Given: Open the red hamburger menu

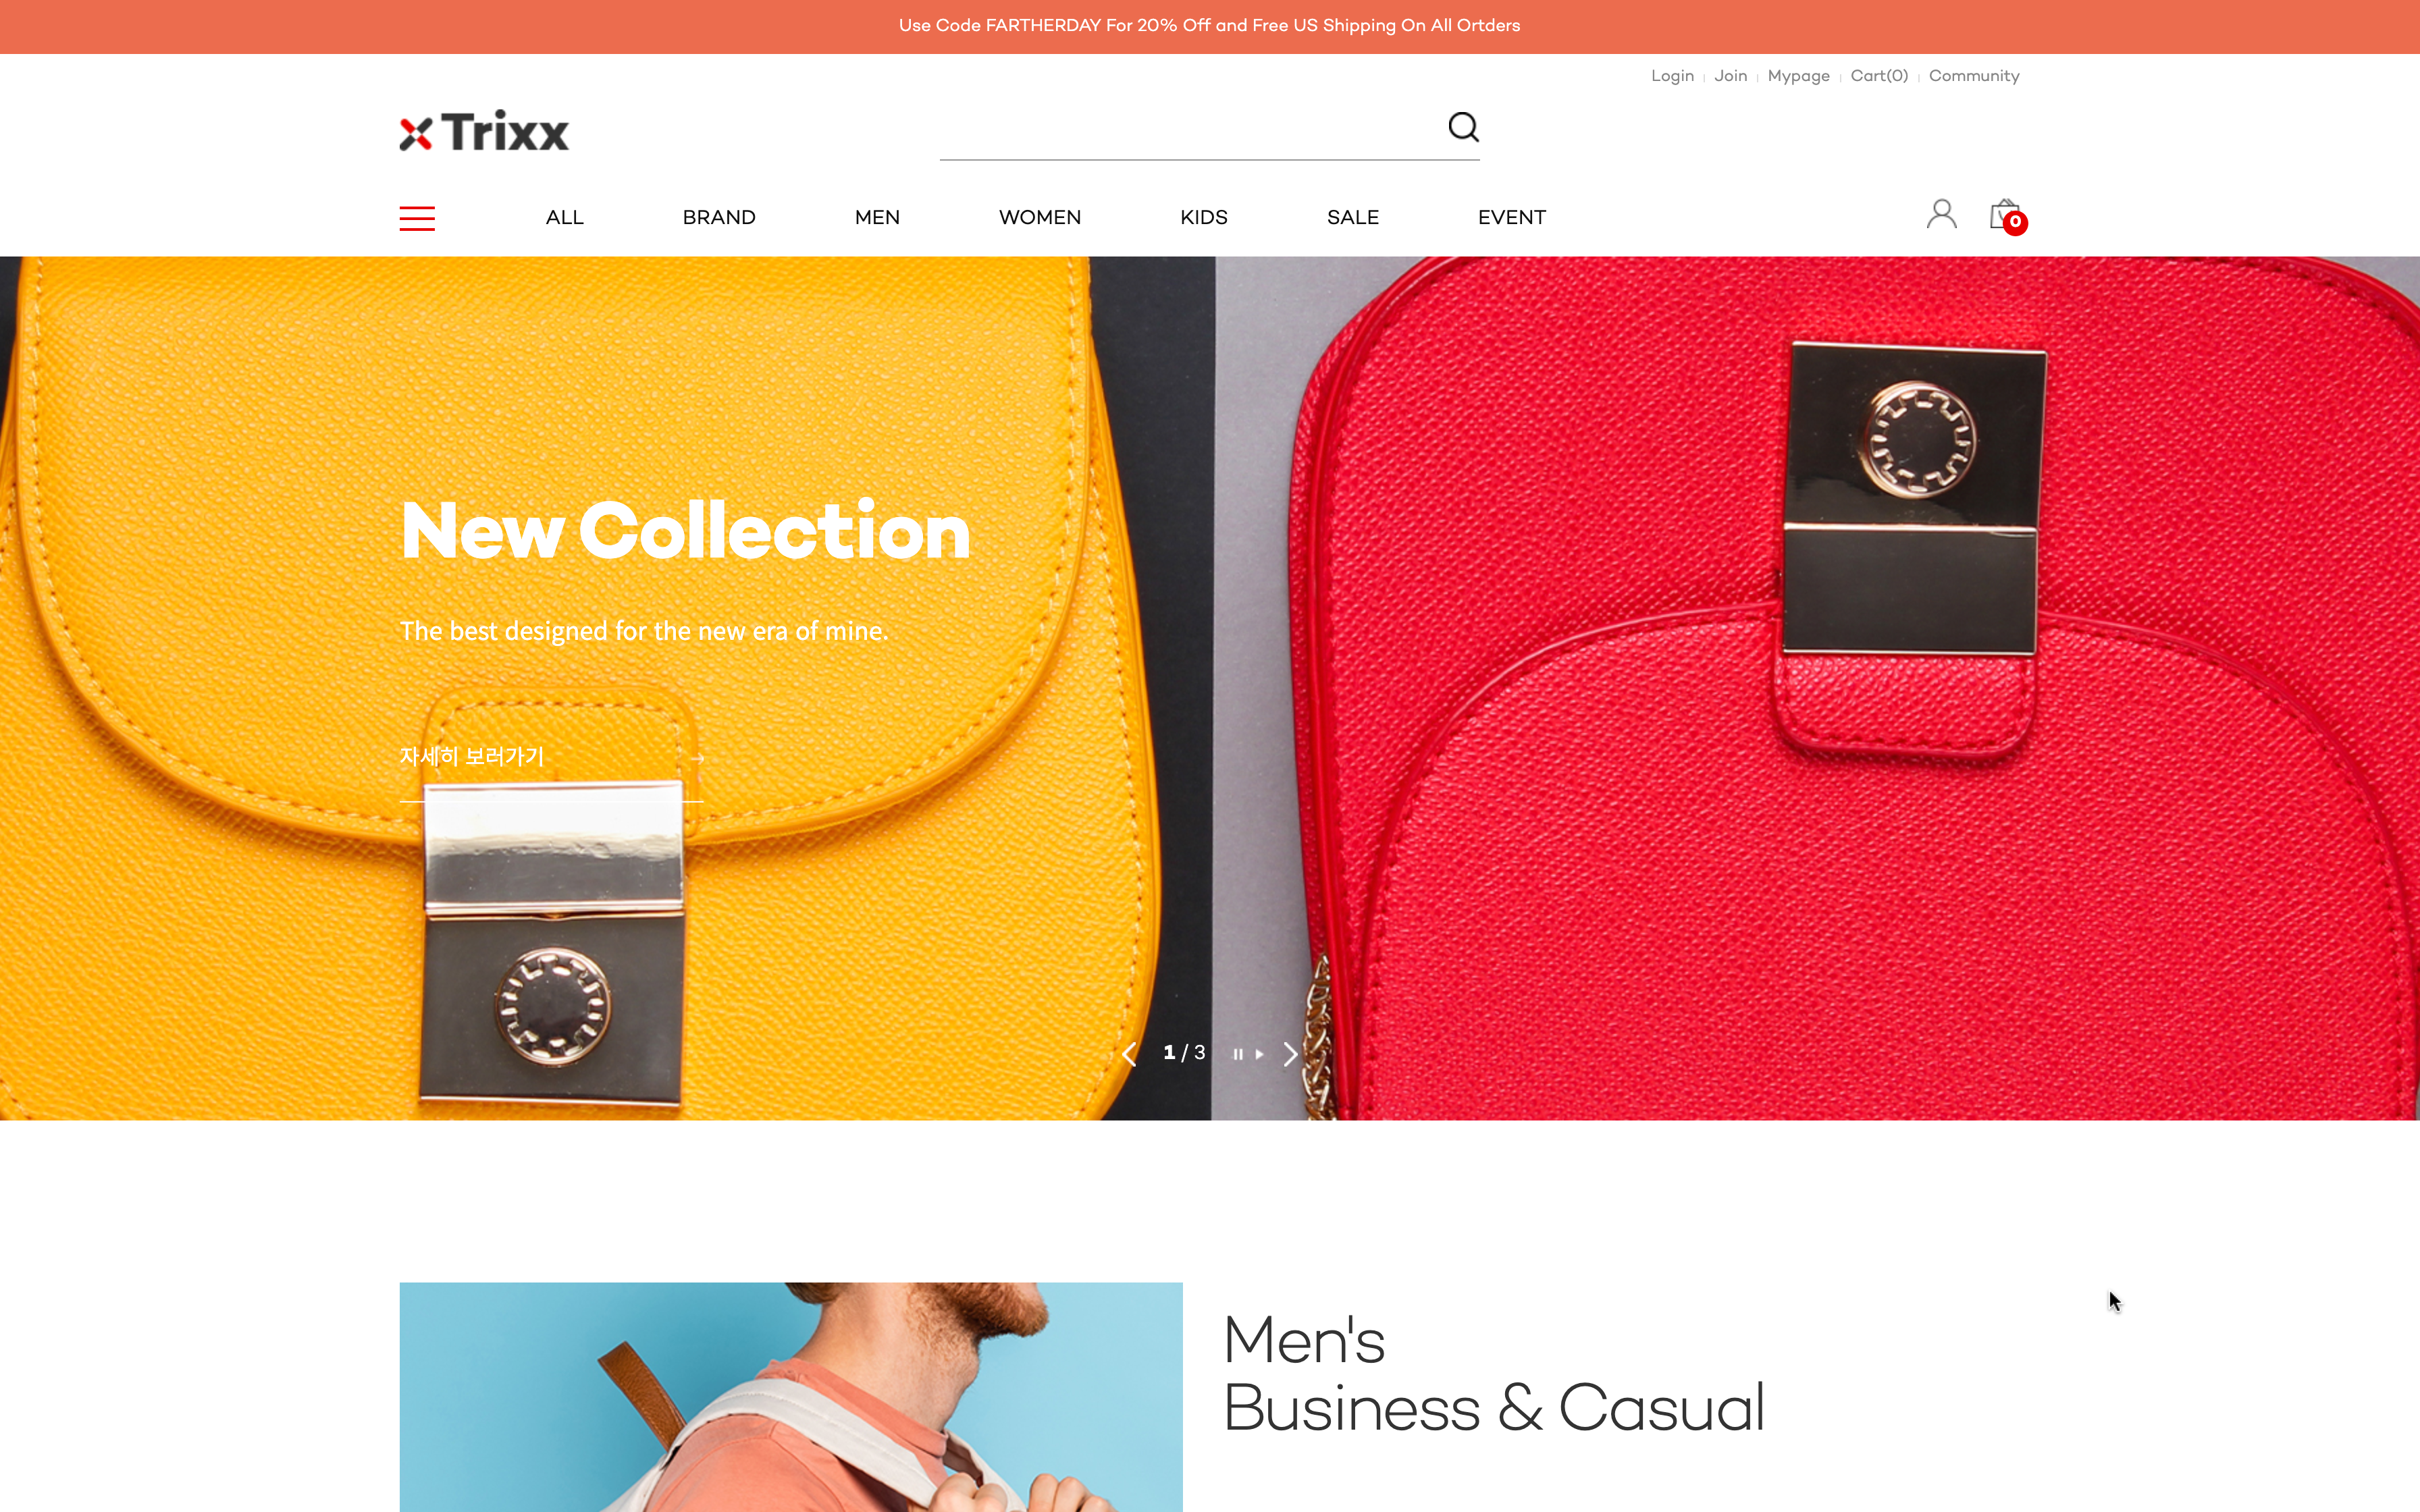Looking at the screenshot, I should 417,218.
